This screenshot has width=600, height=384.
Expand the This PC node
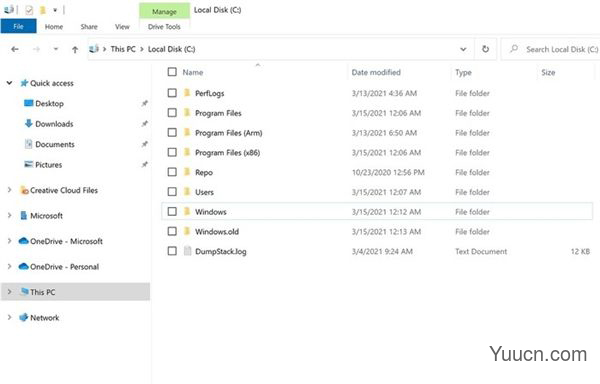tap(9, 292)
